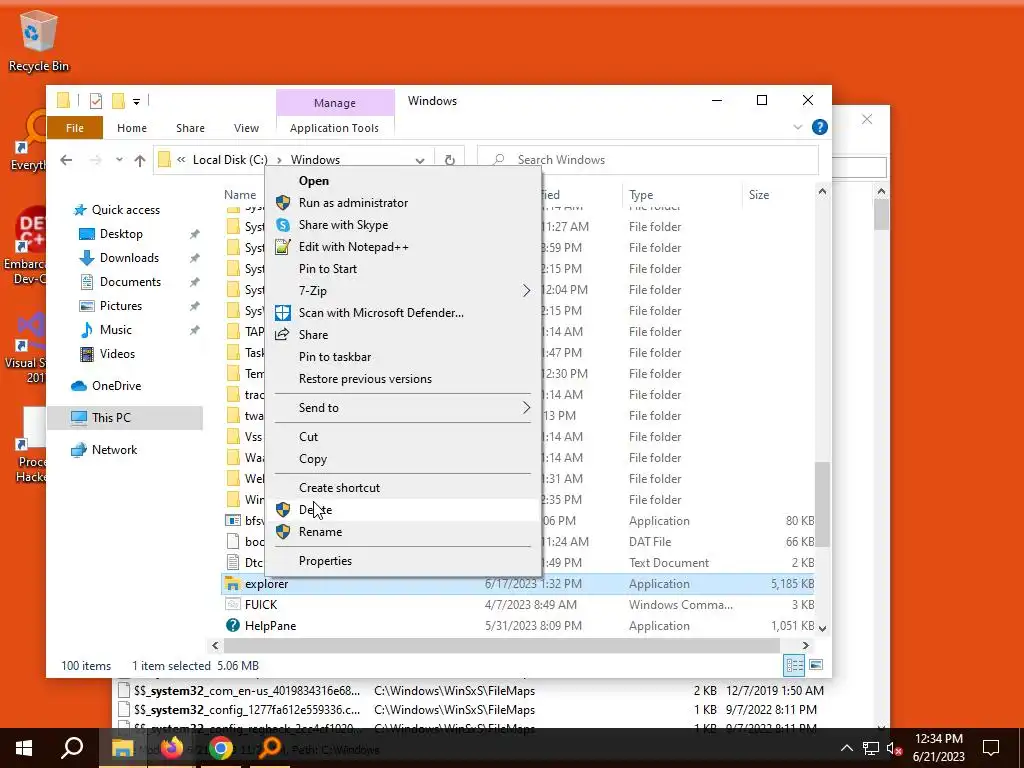Choose Cut in the context menu
This screenshot has height=768, width=1024.
coord(403,437)
